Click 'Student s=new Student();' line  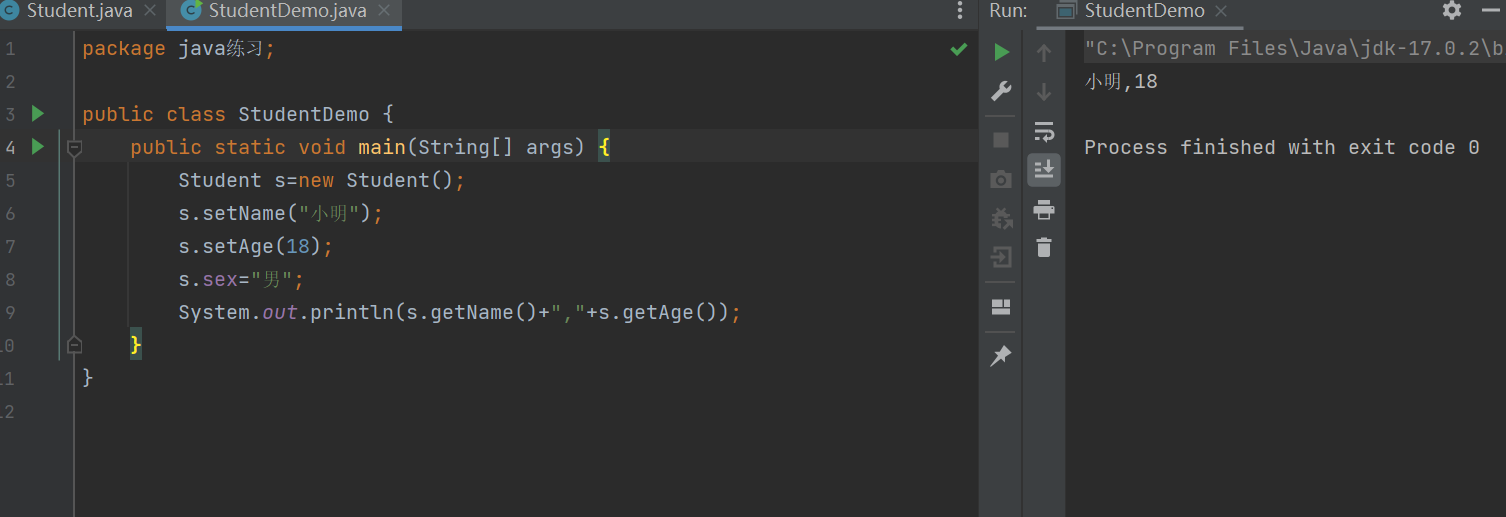[322, 181]
